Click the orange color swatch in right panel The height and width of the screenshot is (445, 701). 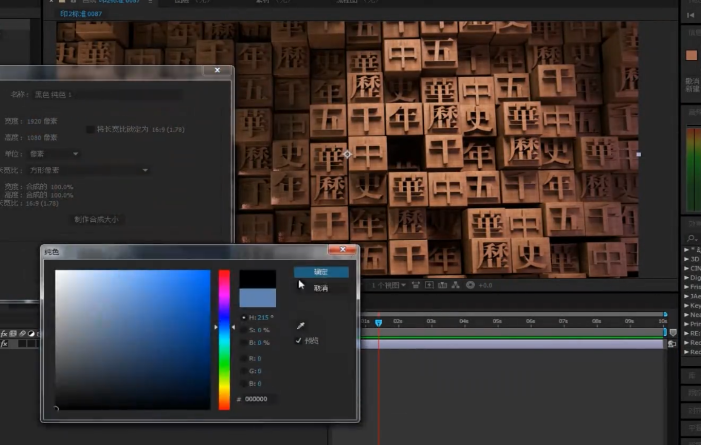[691, 55]
